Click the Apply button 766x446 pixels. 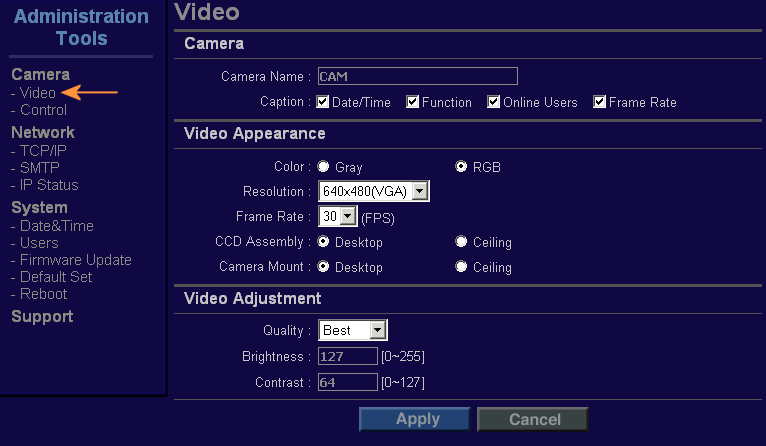[x=415, y=419]
